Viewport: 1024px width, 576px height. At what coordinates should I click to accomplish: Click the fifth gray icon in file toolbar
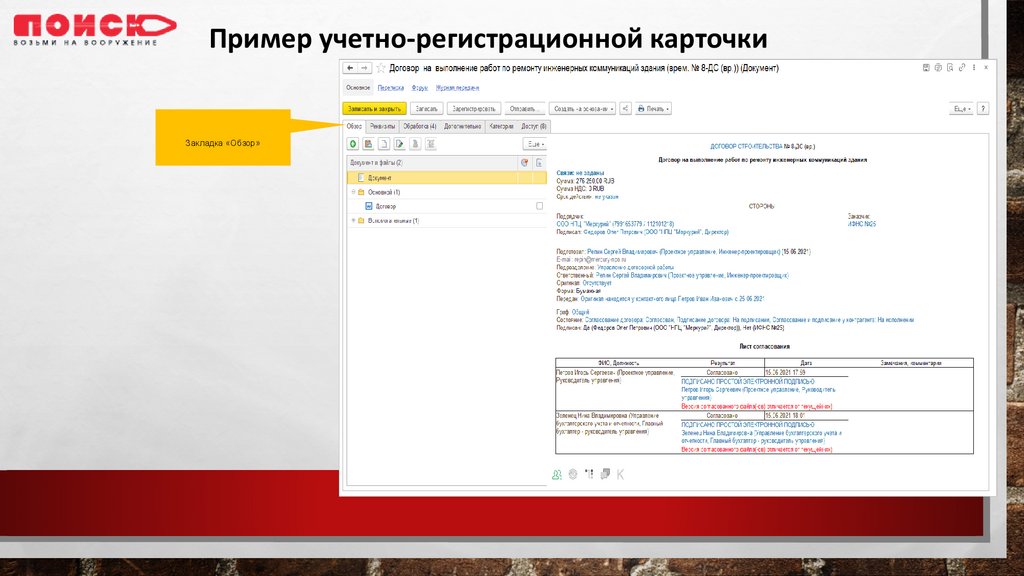(x=415, y=144)
